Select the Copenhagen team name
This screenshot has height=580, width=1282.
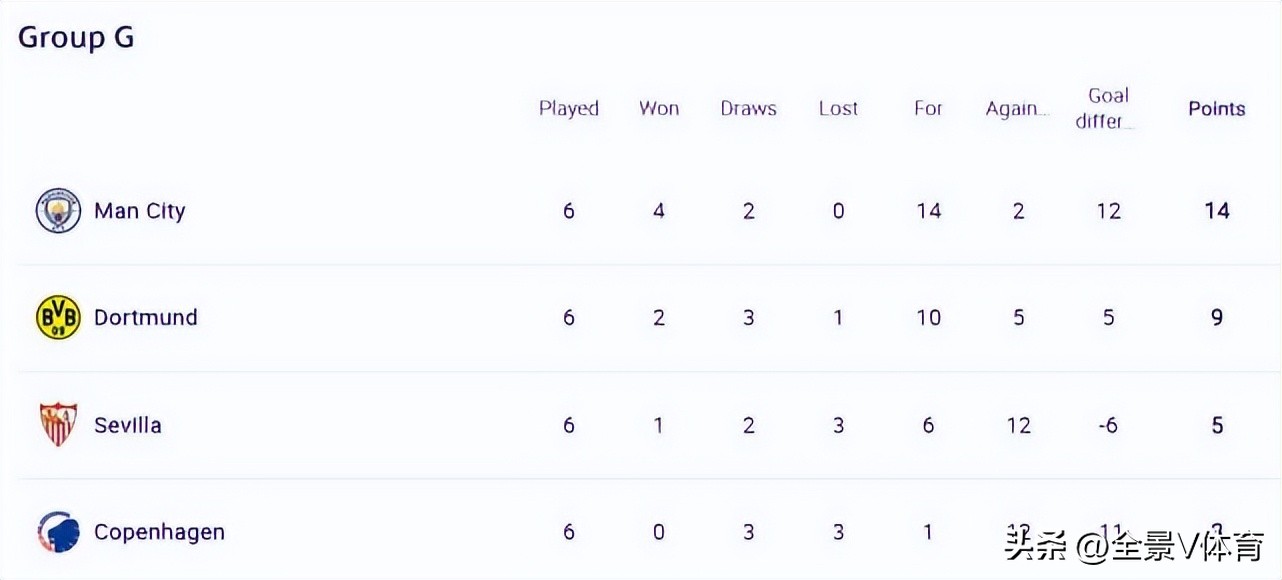coord(159,532)
